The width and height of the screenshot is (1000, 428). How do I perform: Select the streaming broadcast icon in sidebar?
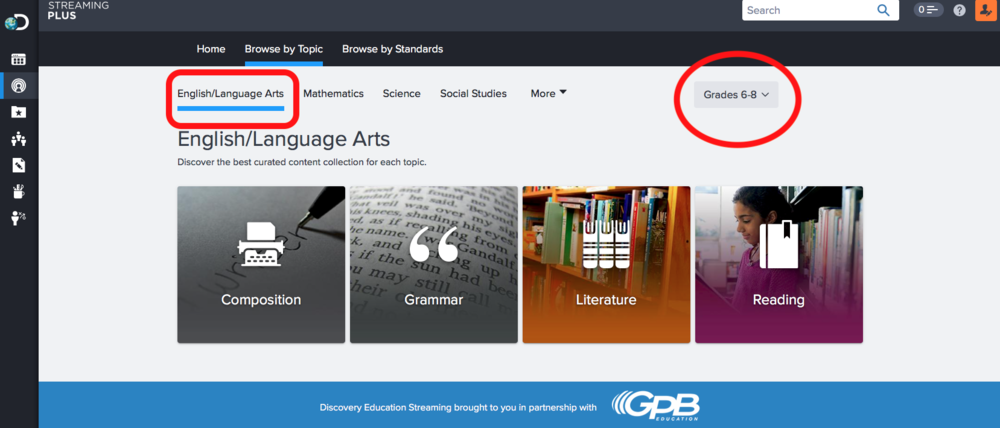pos(18,85)
